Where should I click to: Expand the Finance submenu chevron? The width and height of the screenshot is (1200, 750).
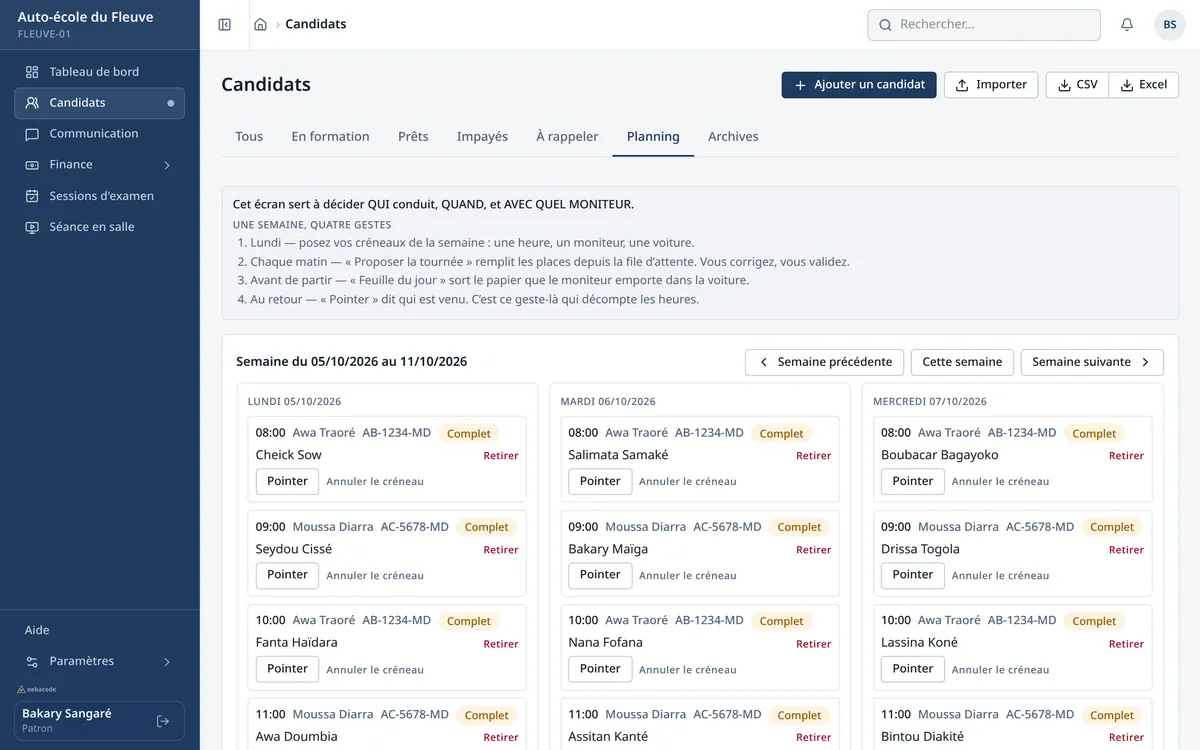point(167,165)
